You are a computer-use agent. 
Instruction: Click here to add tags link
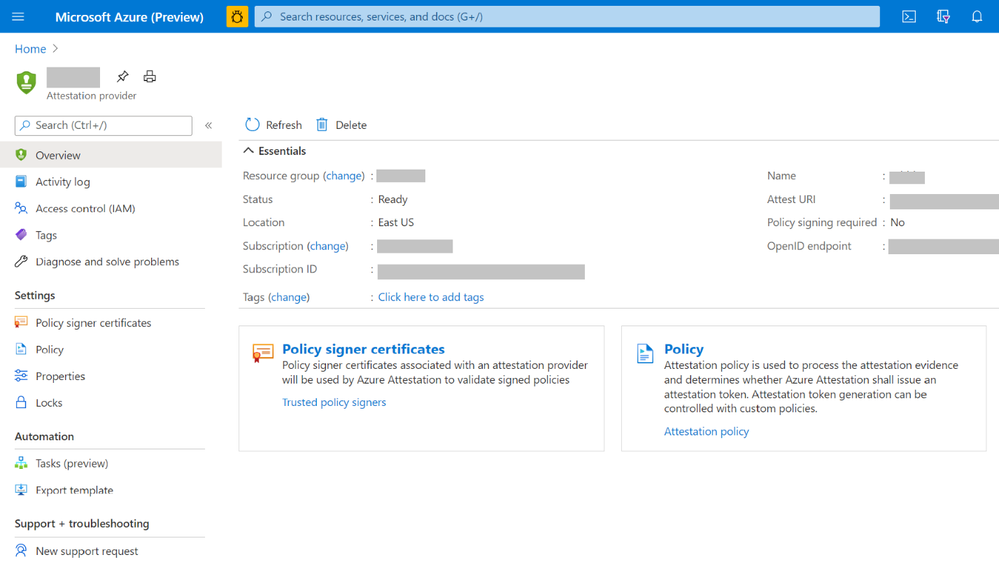(431, 297)
